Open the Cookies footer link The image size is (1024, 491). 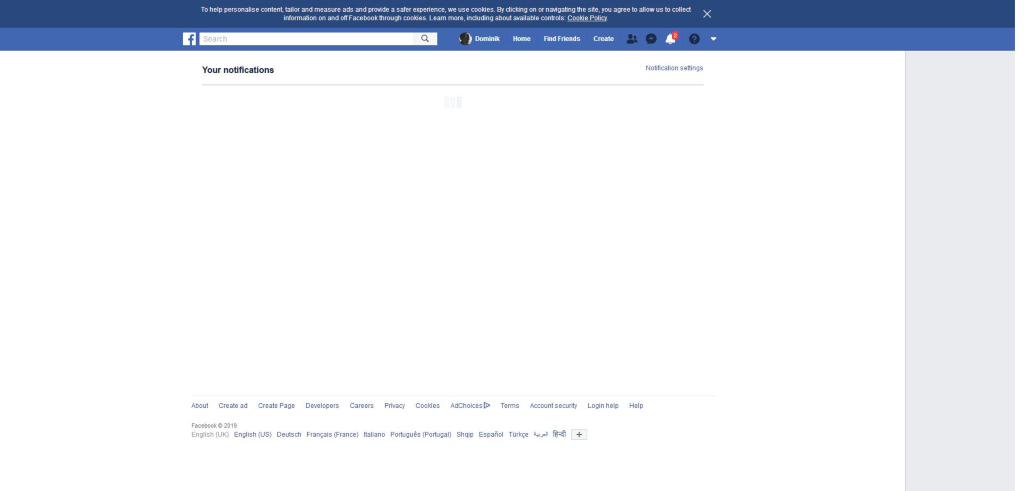click(427, 405)
